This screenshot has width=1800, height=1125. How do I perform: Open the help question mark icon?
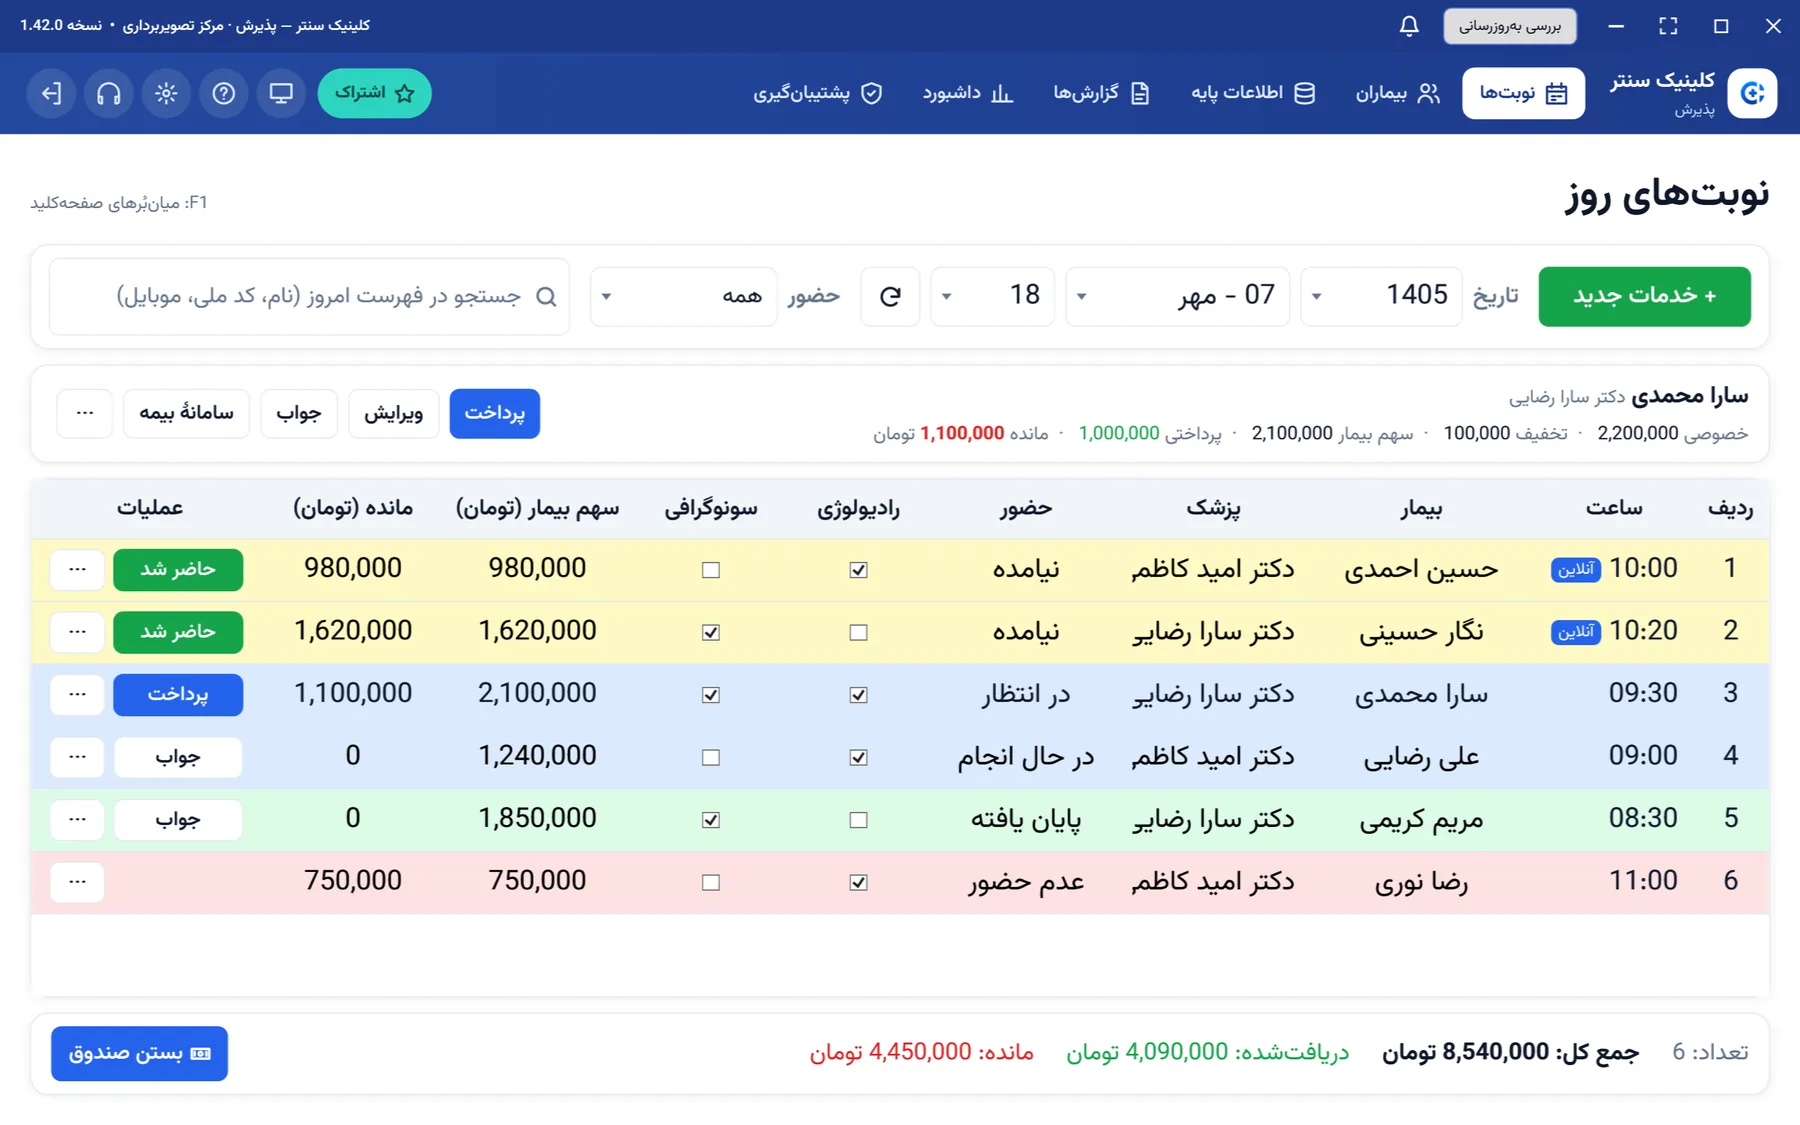pos(224,93)
